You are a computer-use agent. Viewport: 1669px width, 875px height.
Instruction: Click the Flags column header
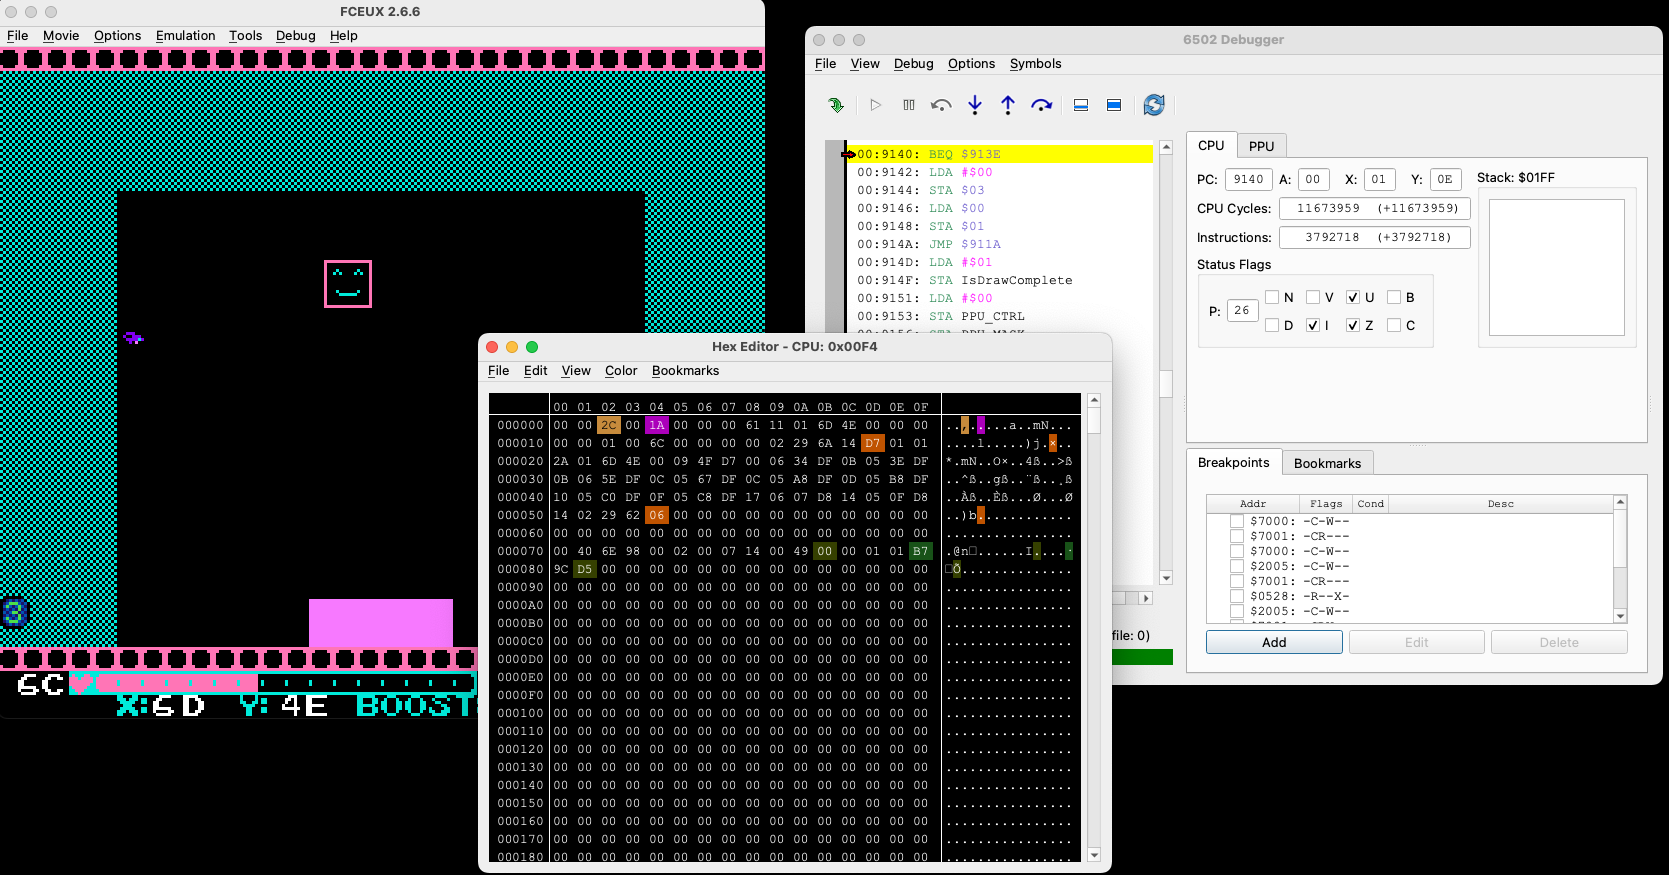point(1326,504)
